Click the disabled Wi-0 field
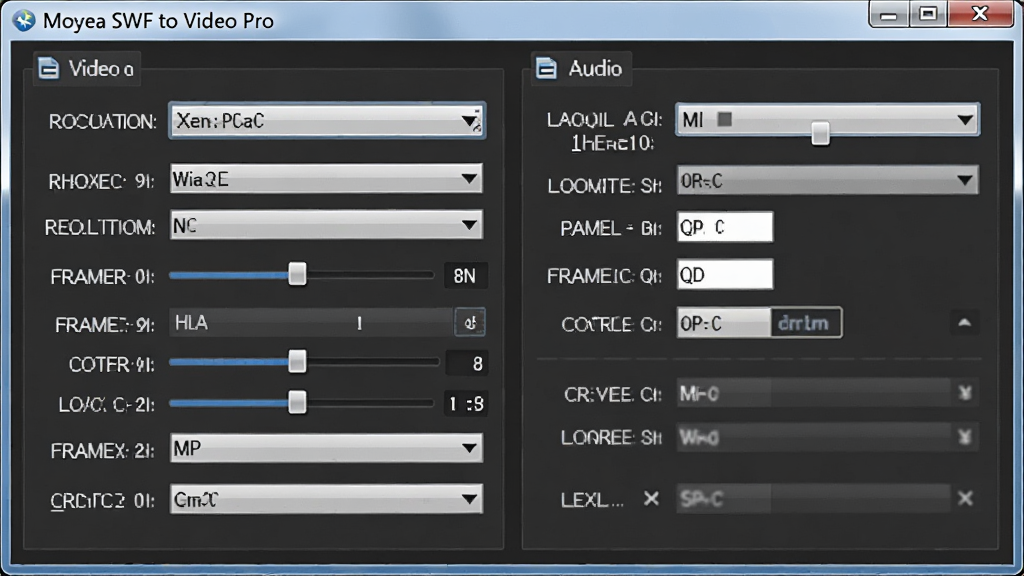The width and height of the screenshot is (1024, 576). 814,436
